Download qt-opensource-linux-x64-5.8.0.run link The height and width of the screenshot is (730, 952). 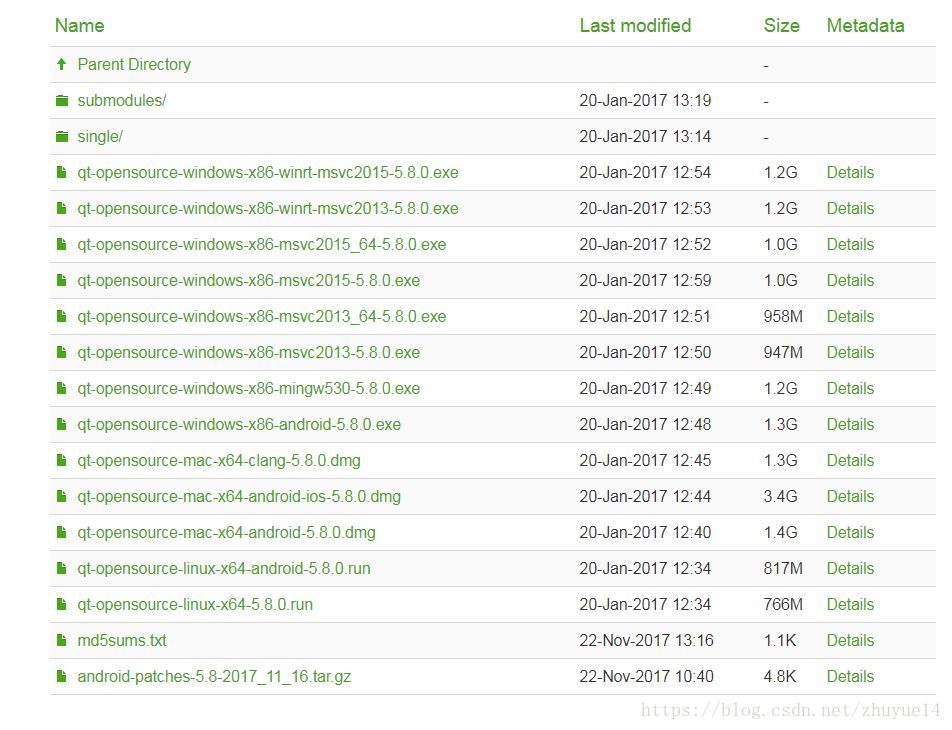[196, 604]
